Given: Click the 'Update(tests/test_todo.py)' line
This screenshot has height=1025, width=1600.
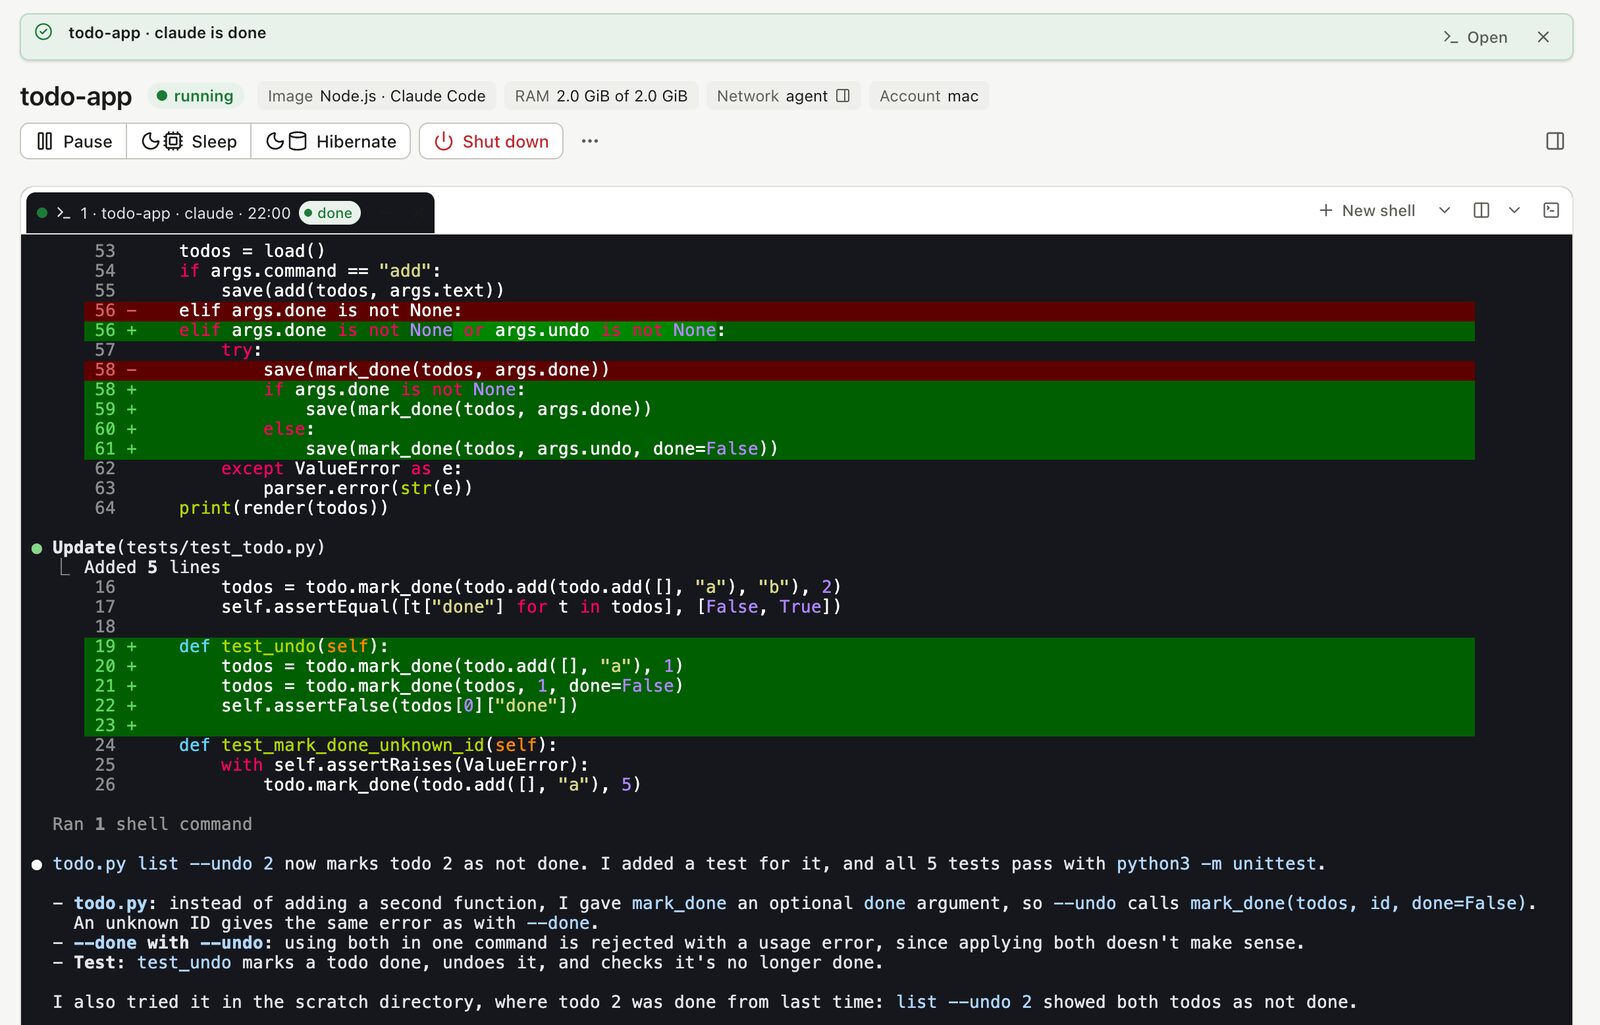Looking at the screenshot, I should click(x=188, y=547).
